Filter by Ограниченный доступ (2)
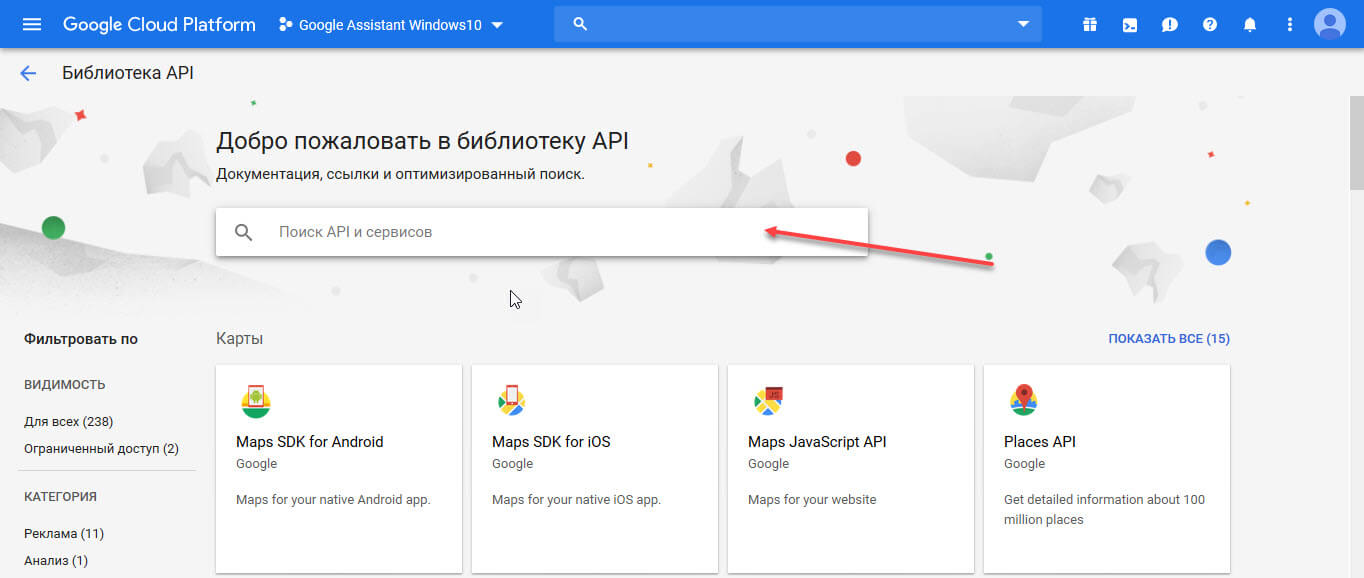Screen dimensions: 1364x578 [101, 449]
